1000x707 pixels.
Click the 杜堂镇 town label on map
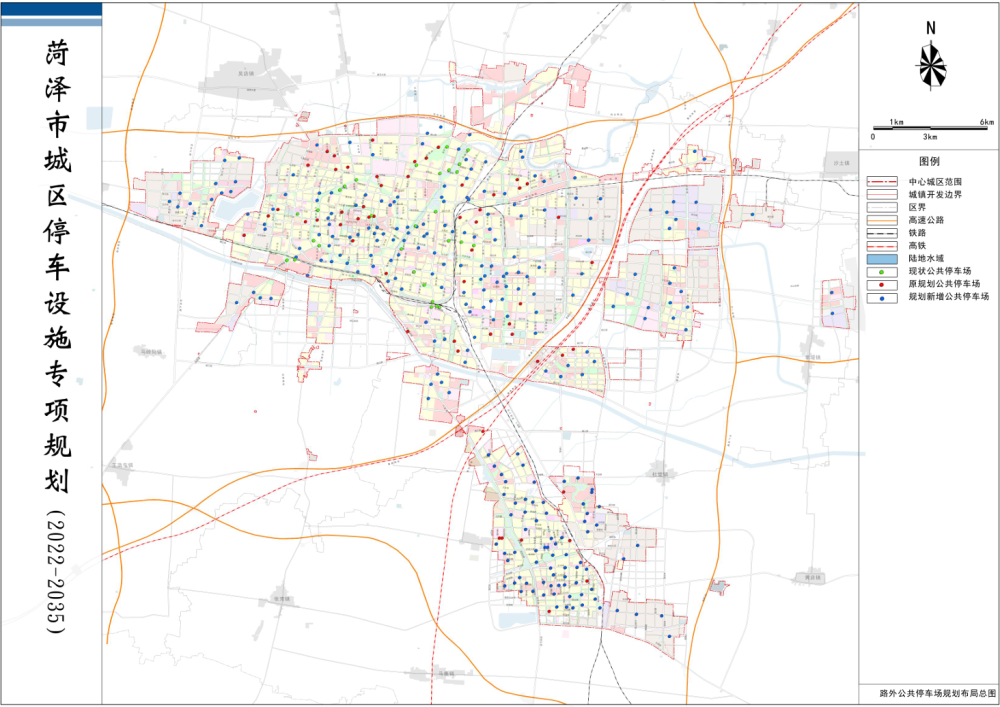click(660, 474)
